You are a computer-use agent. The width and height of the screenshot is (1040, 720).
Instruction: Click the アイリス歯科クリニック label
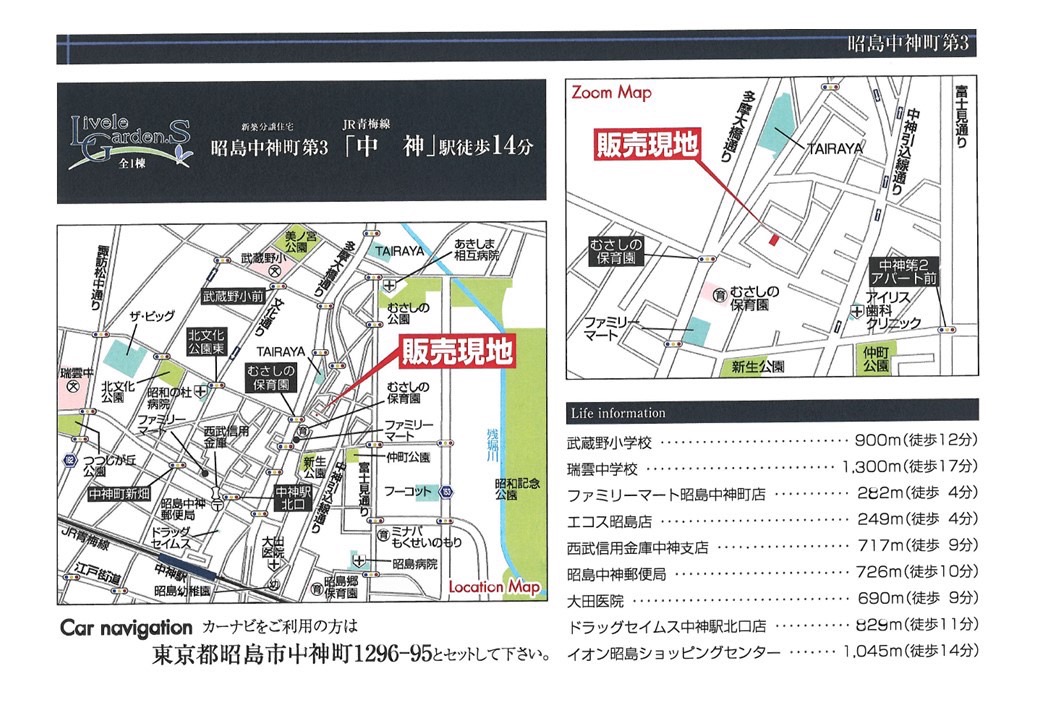(893, 310)
